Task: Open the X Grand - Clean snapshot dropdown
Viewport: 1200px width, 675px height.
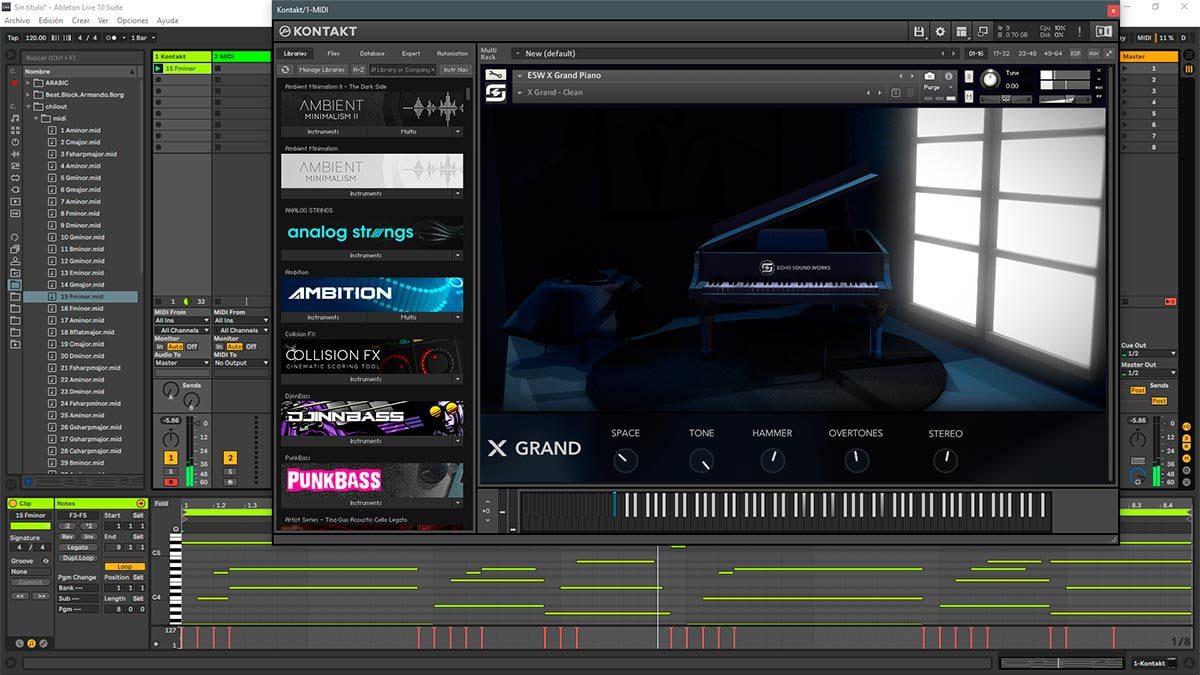Action: point(520,93)
